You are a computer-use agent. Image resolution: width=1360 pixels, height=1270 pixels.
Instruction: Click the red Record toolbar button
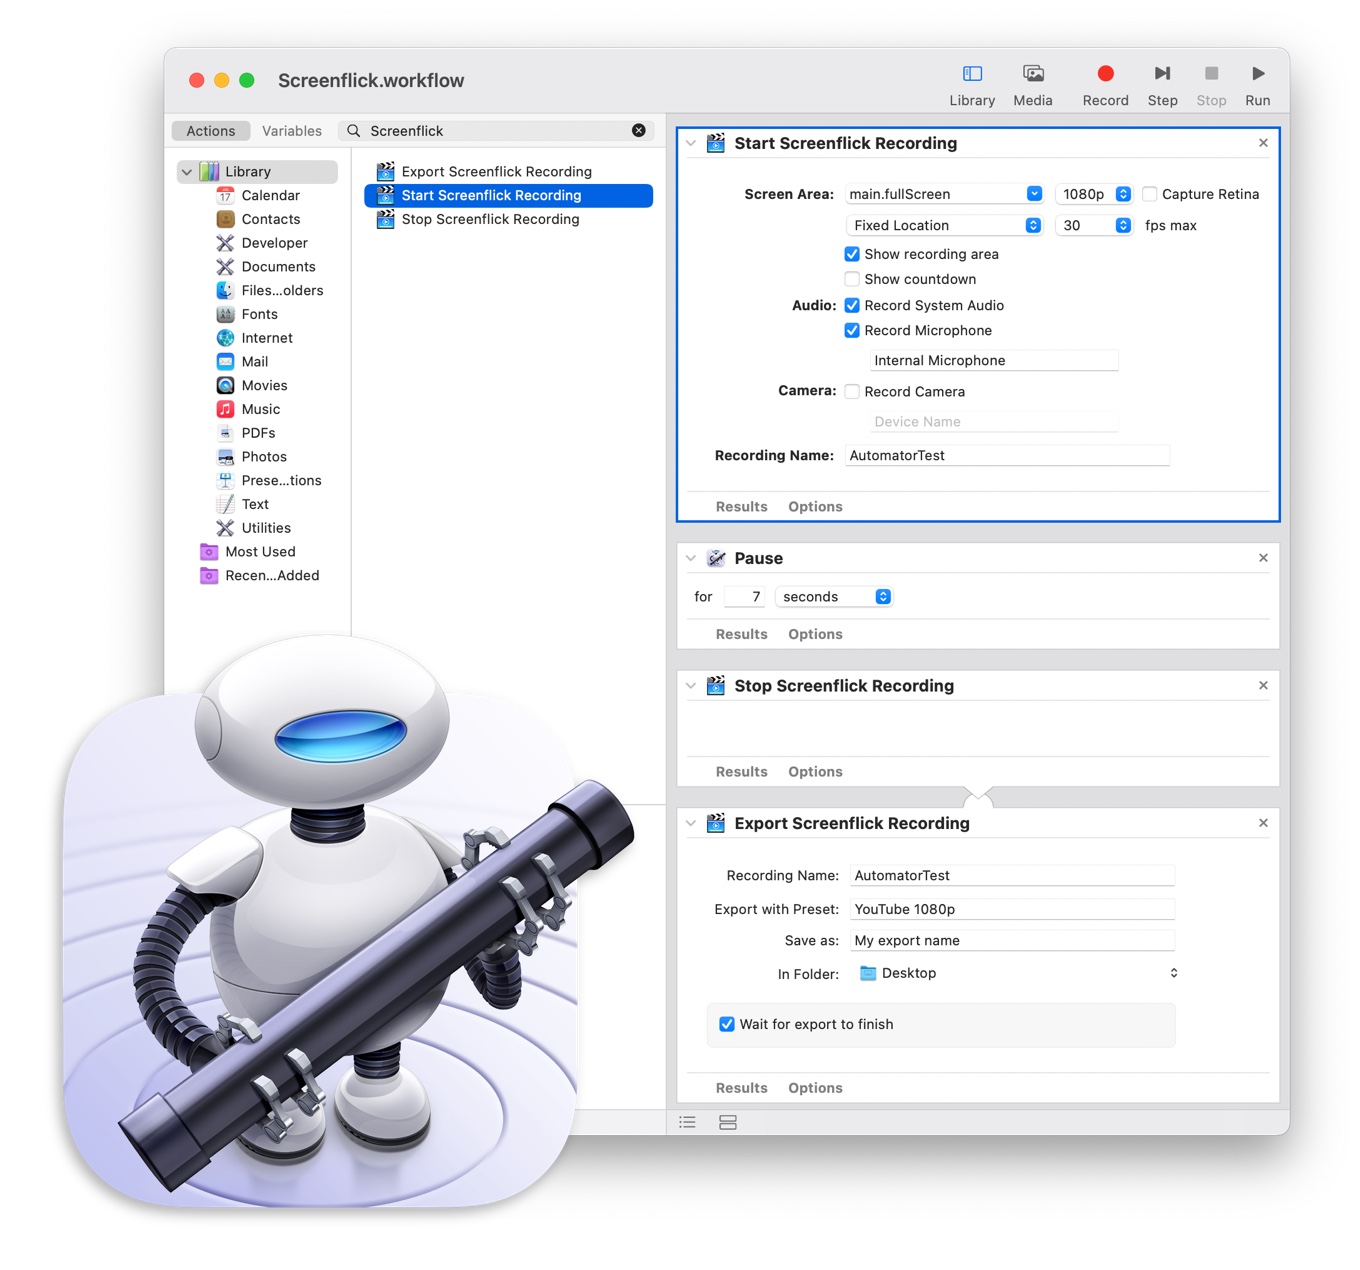pyautogui.click(x=1105, y=73)
